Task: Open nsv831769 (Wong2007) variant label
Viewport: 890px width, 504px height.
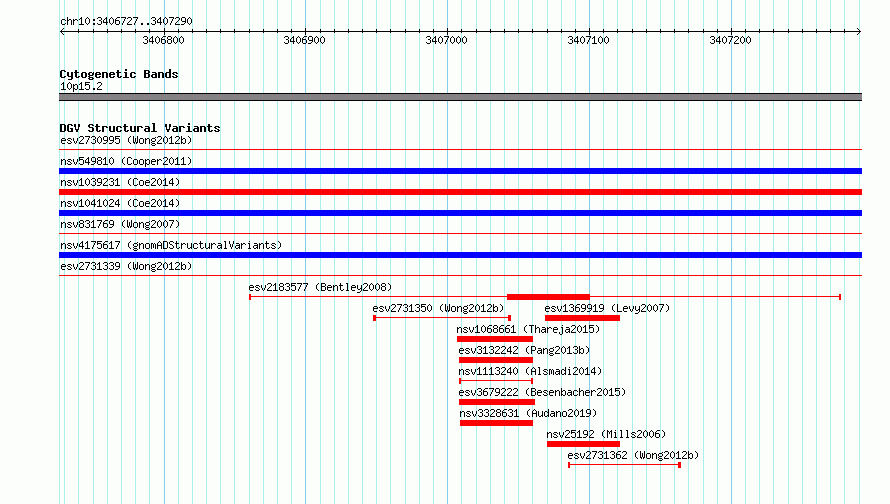Action: [x=120, y=224]
